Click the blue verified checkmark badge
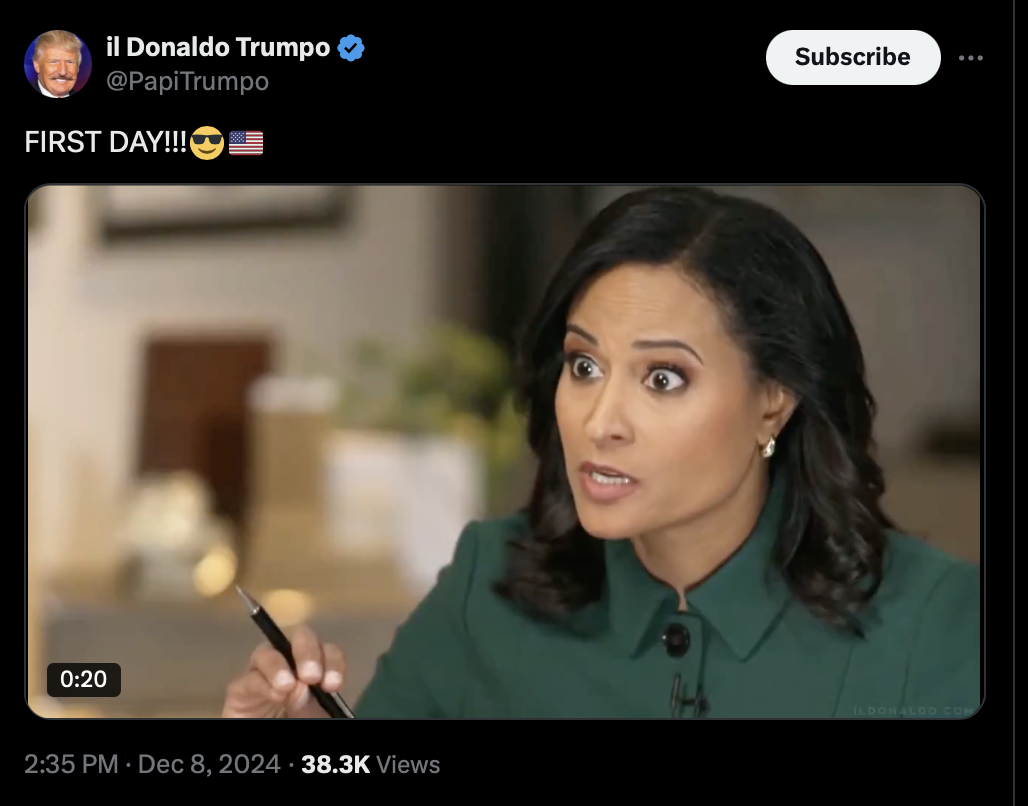1028x806 pixels. click(x=351, y=48)
